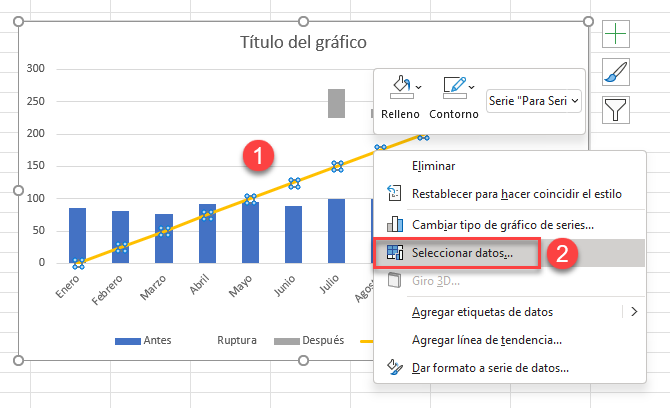
Task: Click the Marzo axis label
Action: point(153,288)
